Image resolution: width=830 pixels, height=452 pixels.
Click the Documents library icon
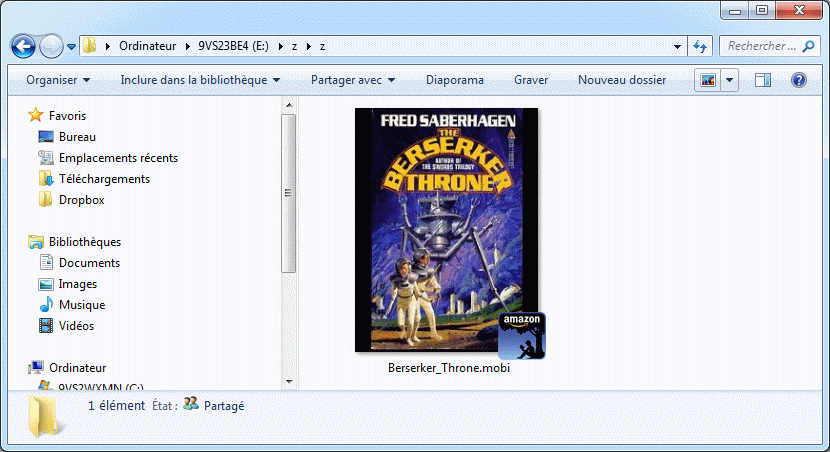click(47, 263)
